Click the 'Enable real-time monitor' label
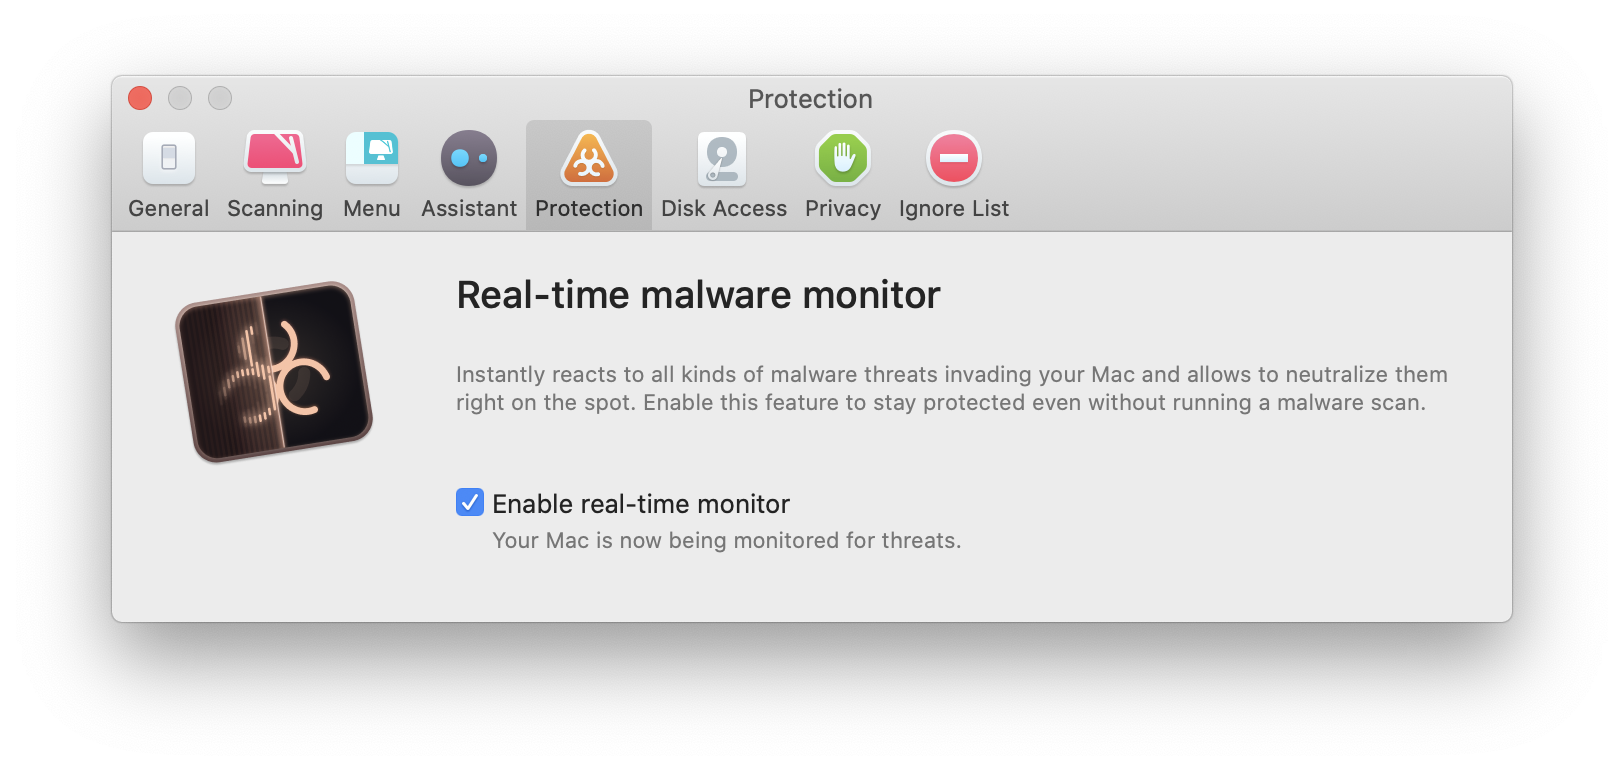This screenshot has width=1624, height=770. (x=641, y=504)
